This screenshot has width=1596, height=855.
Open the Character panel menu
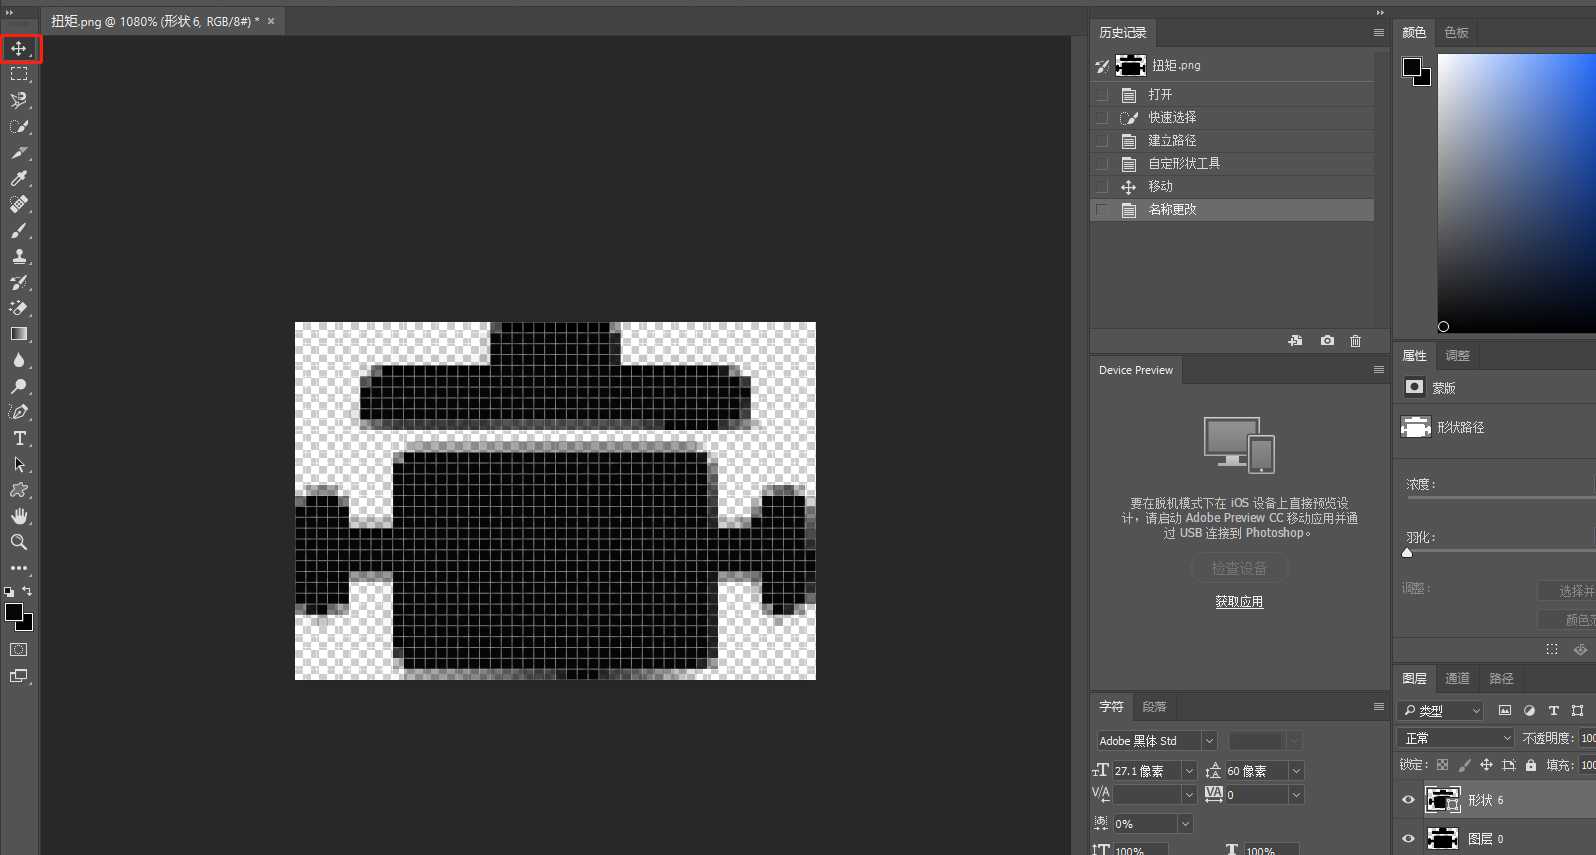(x=1379, y=707)
